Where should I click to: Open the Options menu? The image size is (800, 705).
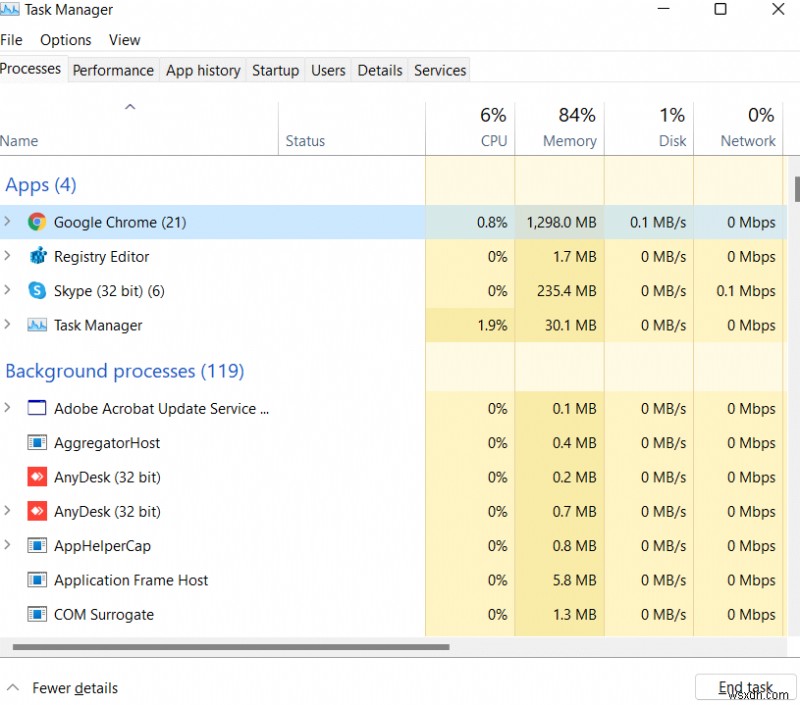click(66, 40)
